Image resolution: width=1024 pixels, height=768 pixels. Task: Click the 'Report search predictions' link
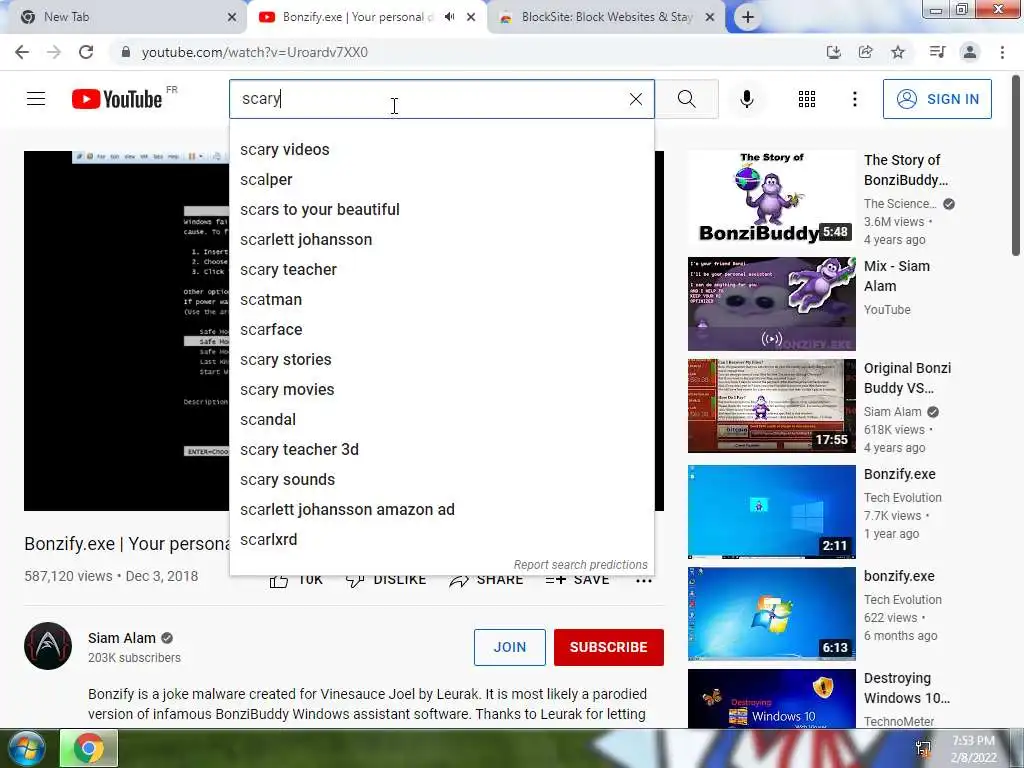[581, 565]
